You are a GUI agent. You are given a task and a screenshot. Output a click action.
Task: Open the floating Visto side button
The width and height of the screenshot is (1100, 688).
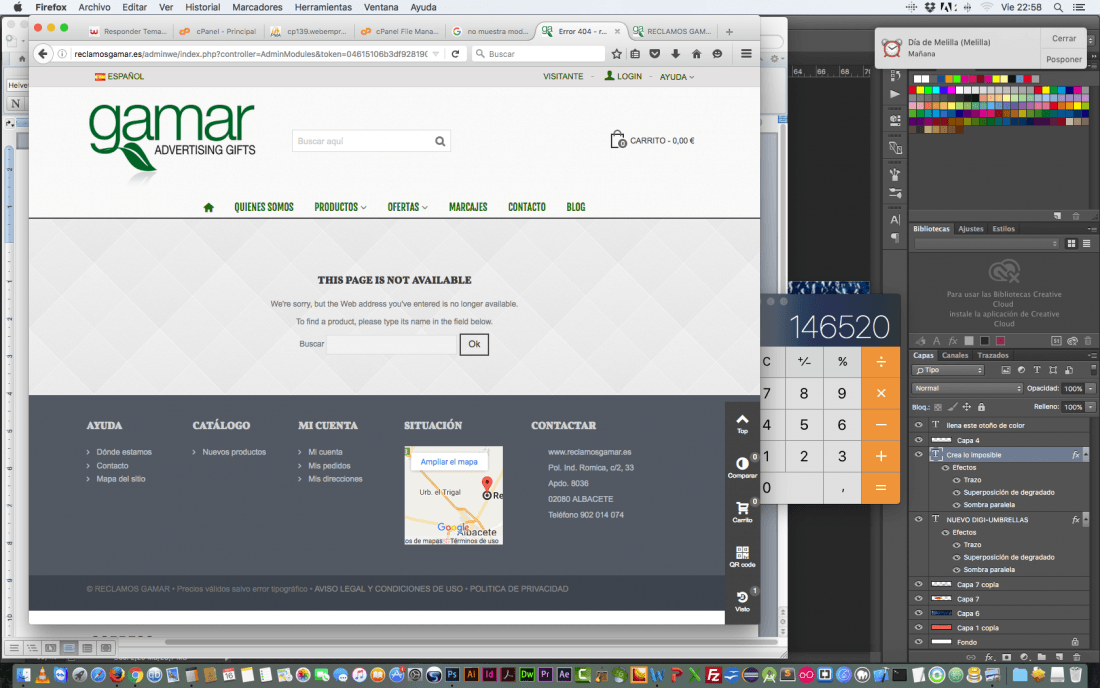pyautogui.click(x=742, y=600)
